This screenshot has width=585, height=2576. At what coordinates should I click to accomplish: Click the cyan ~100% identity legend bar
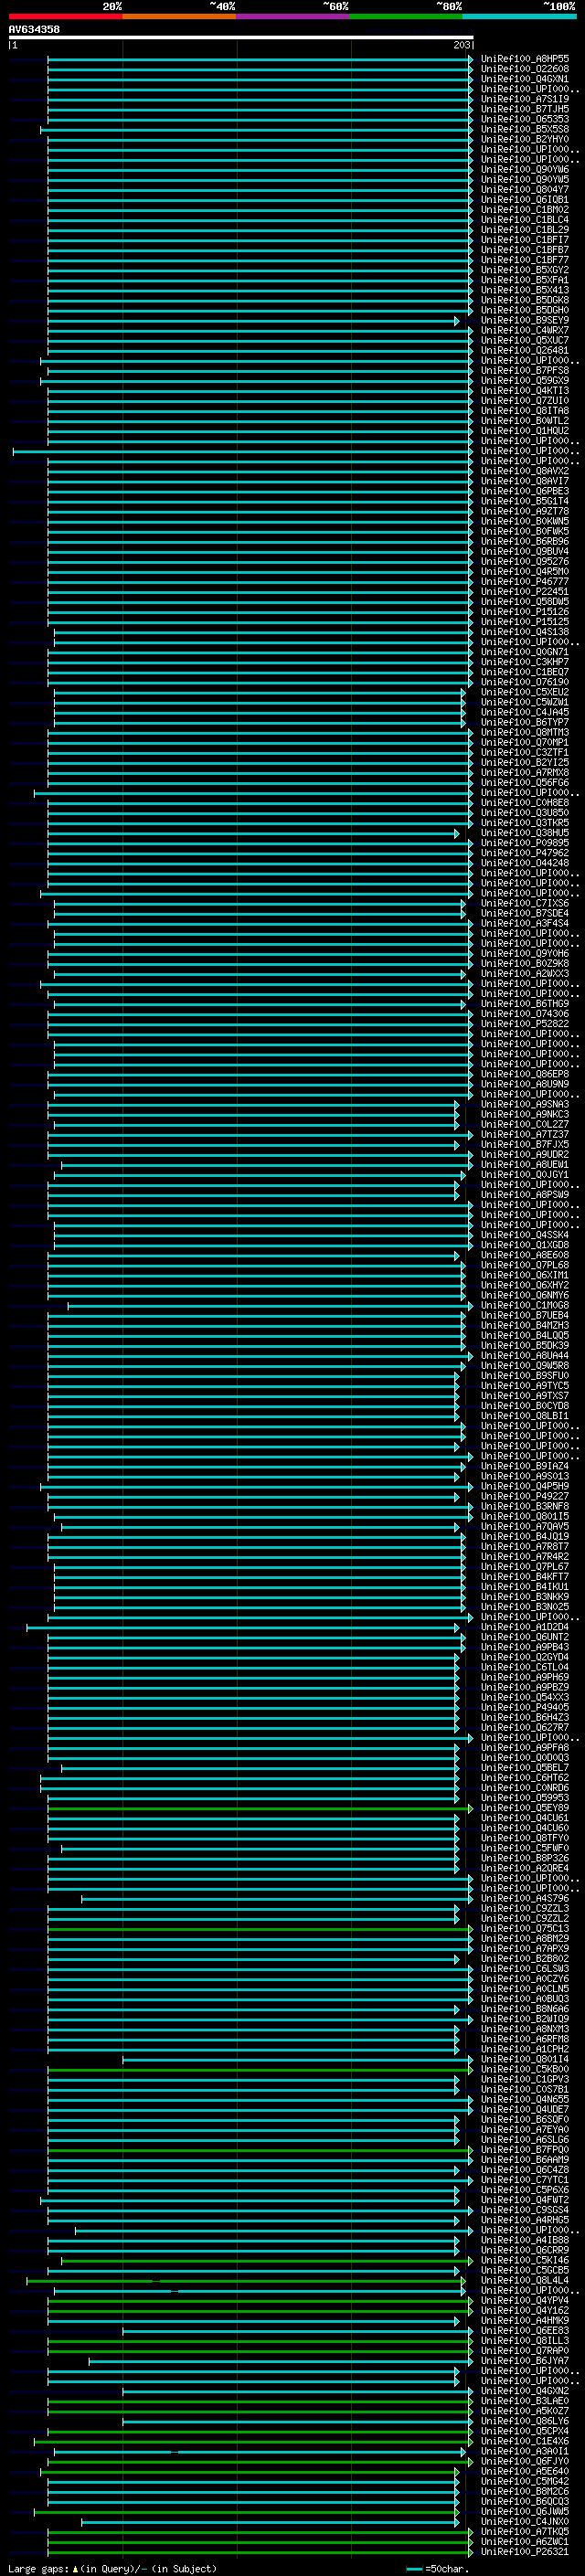click(x=520, y=16)
